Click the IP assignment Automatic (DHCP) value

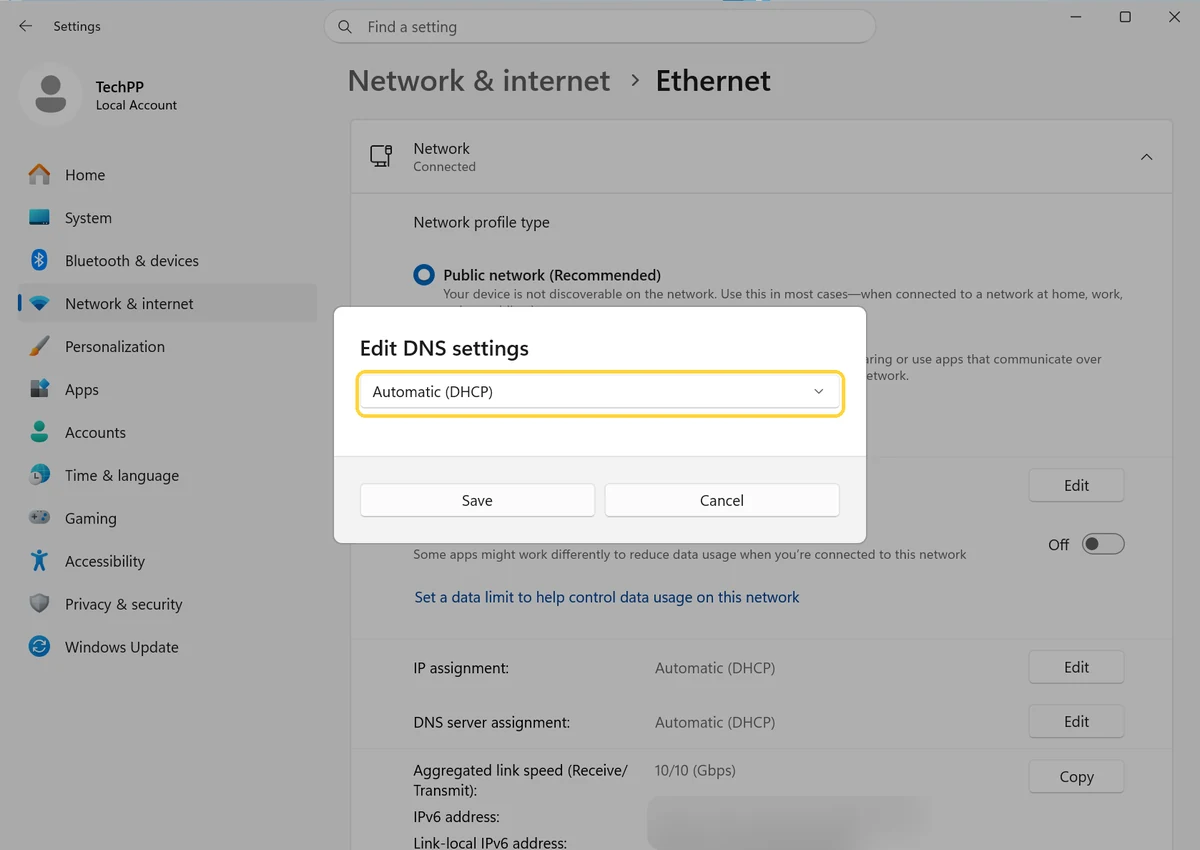(715, 667)
